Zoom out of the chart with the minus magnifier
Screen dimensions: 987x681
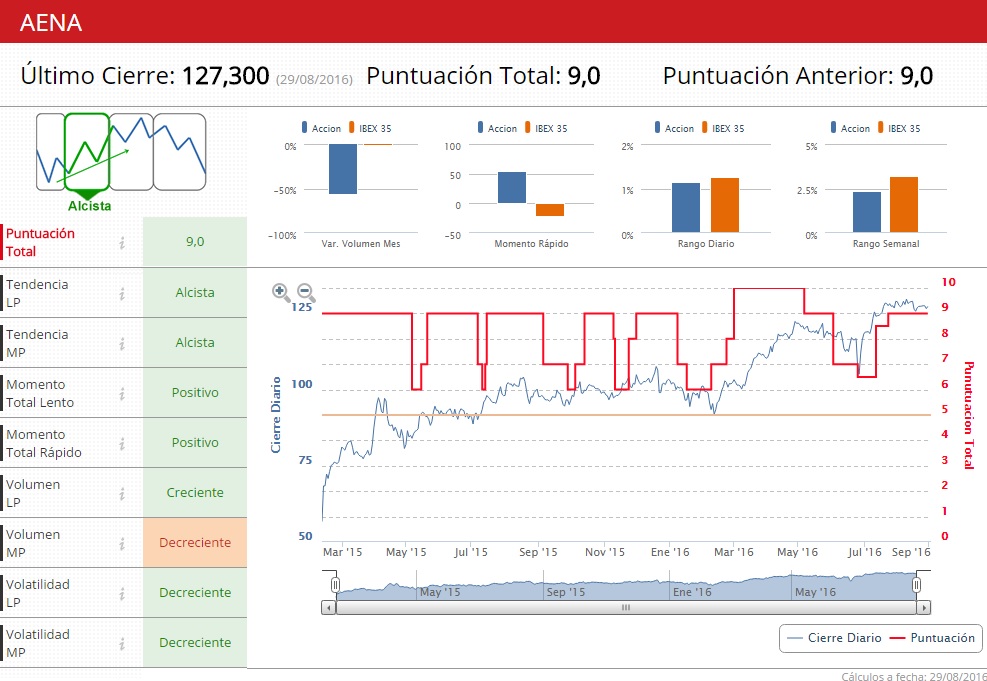(306, 293)
